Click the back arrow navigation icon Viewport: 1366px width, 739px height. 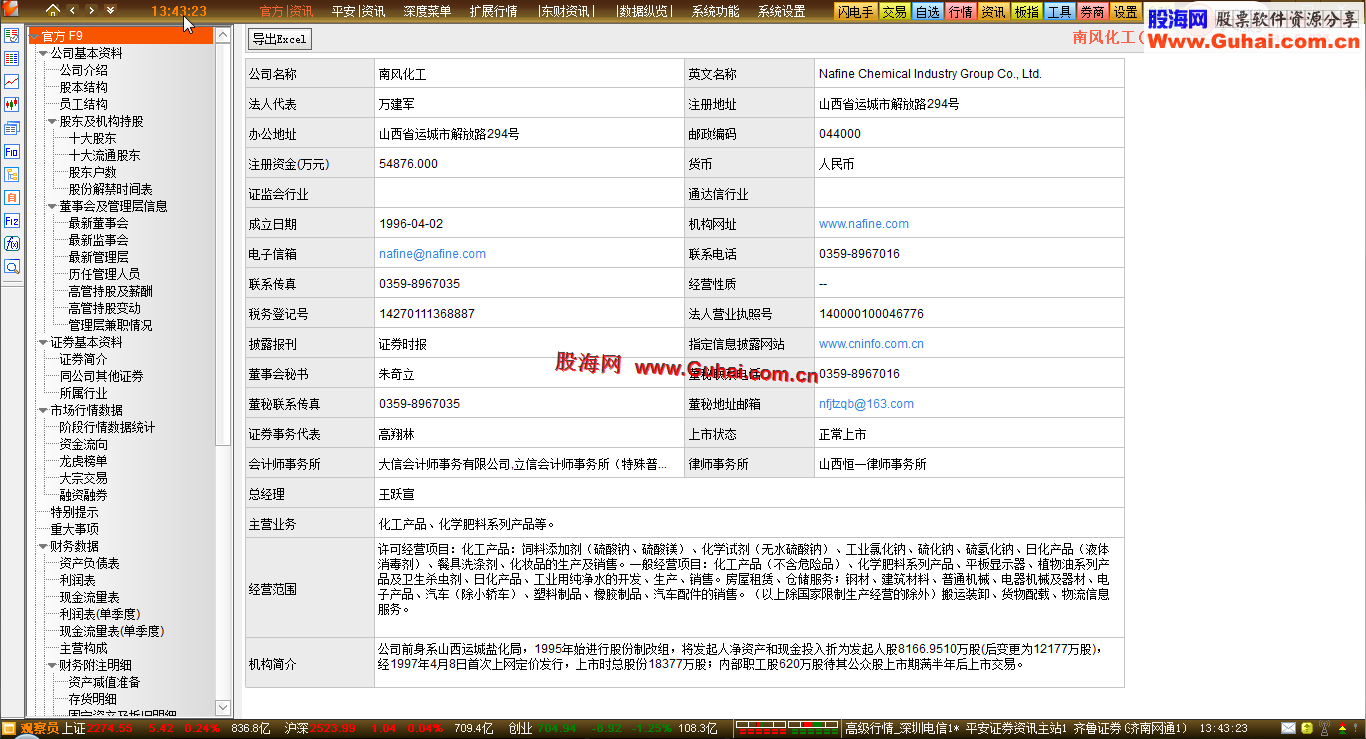(x=72, y=11)
